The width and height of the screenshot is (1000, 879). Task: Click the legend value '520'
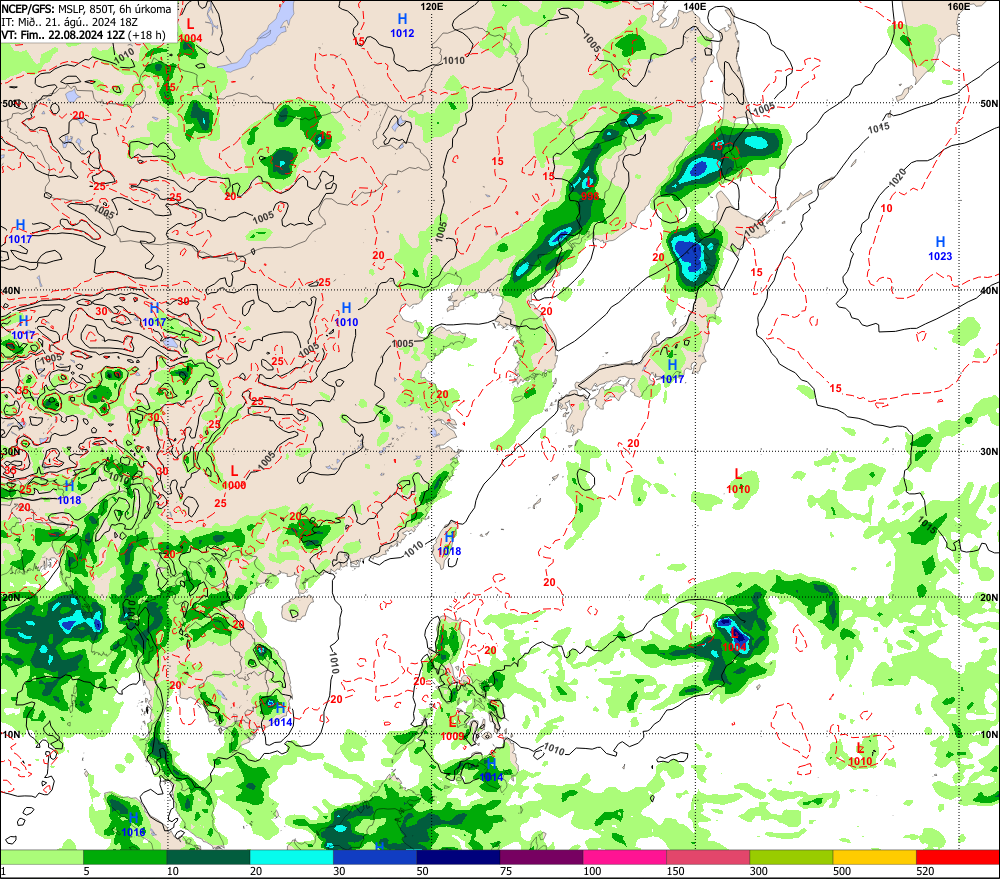click(925, 871)
